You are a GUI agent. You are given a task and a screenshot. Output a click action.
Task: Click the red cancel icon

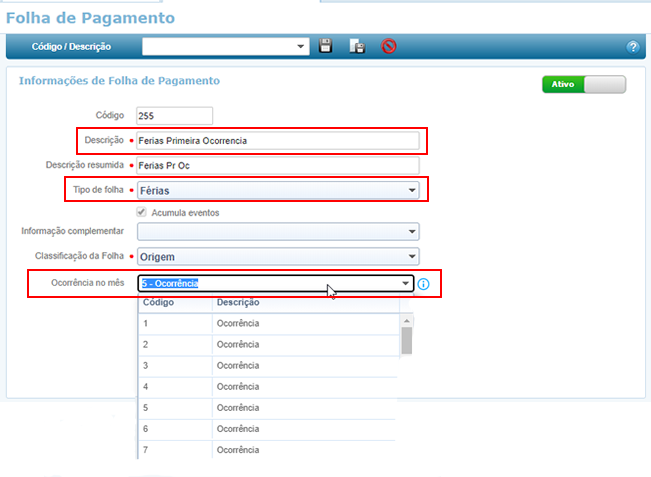pyautogui.click(x=389, y=46)
